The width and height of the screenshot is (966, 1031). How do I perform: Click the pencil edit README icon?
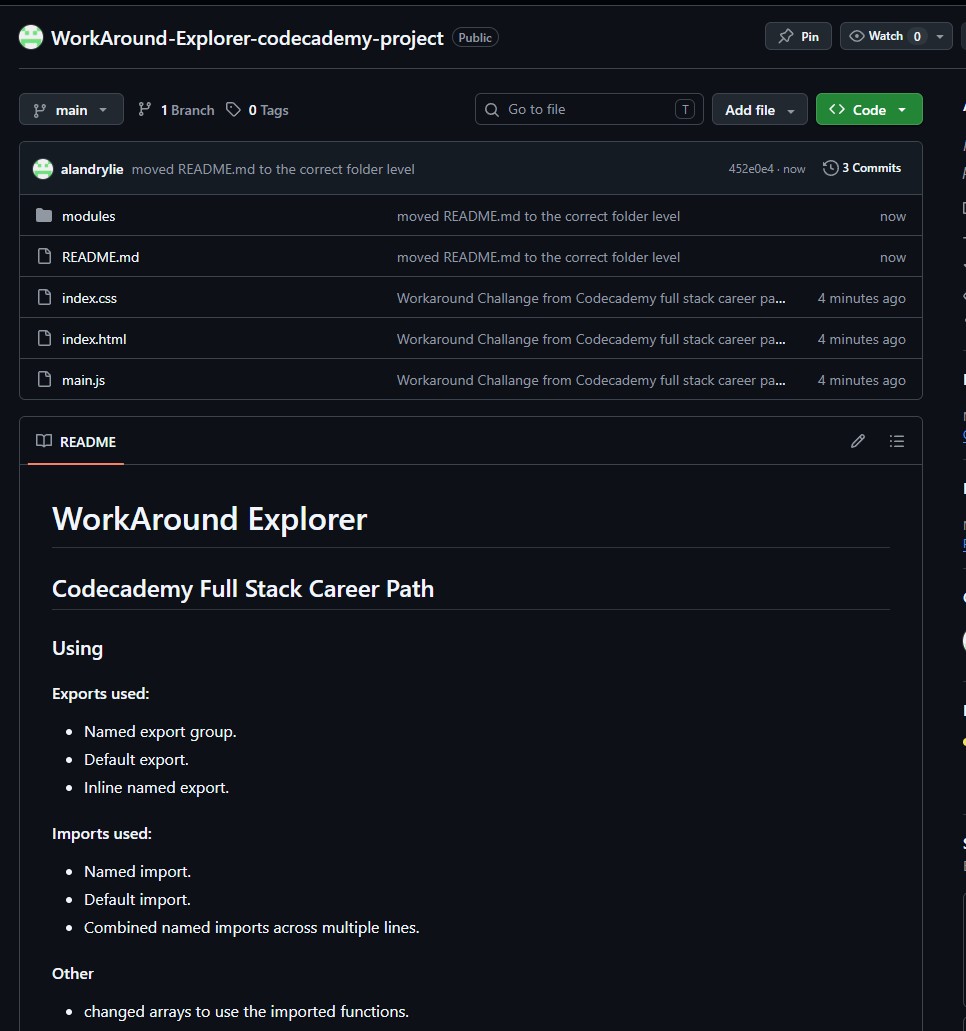857,441
